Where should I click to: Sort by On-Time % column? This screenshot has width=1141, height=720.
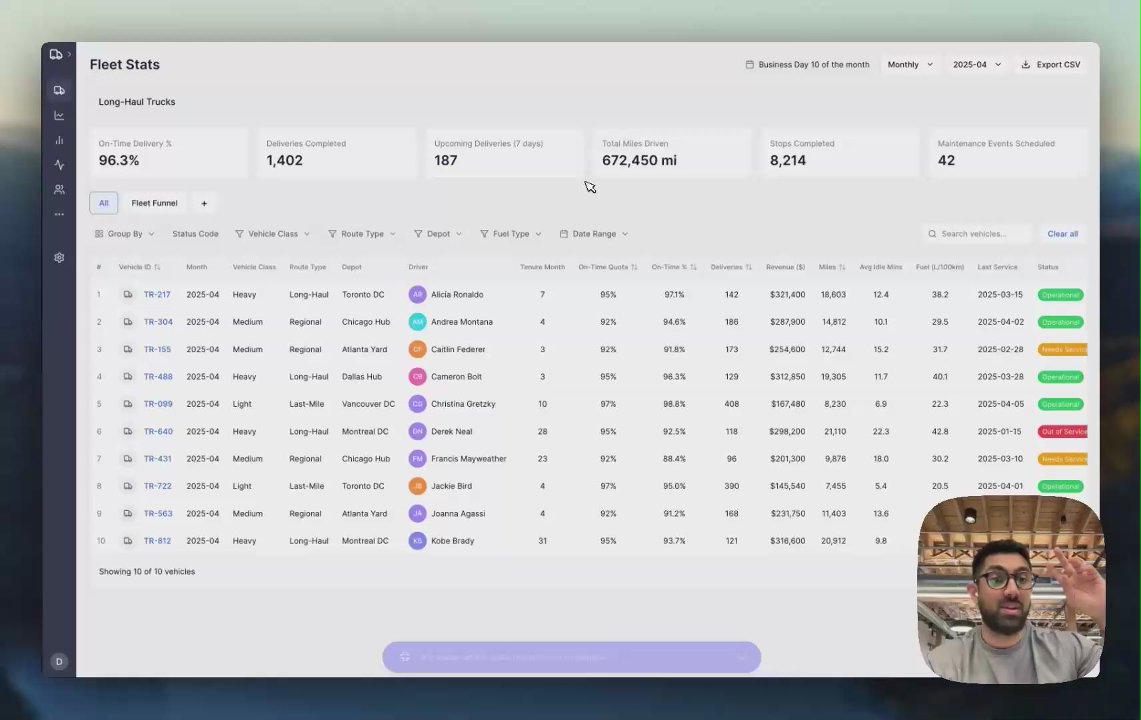tap(674, 267)
